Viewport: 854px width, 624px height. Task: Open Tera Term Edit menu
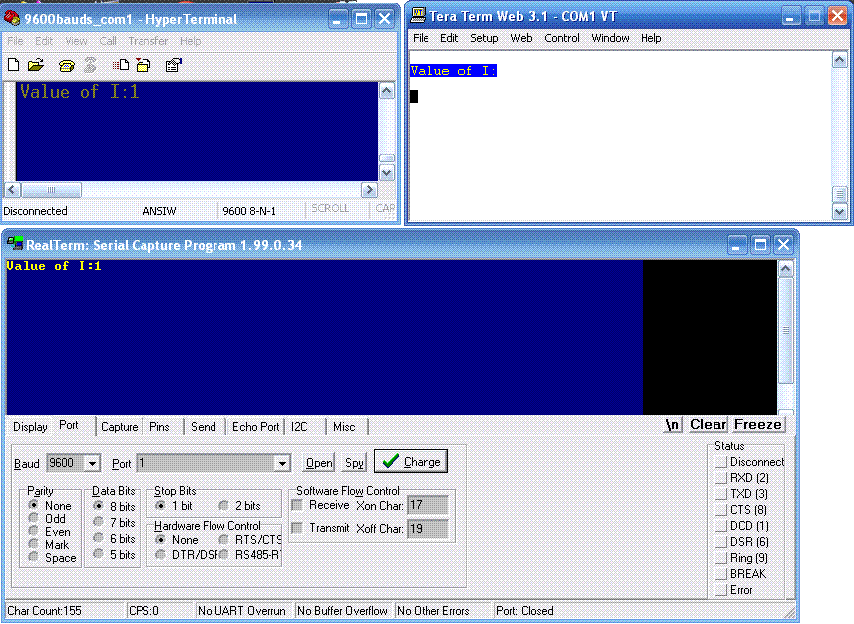(449, 38)
